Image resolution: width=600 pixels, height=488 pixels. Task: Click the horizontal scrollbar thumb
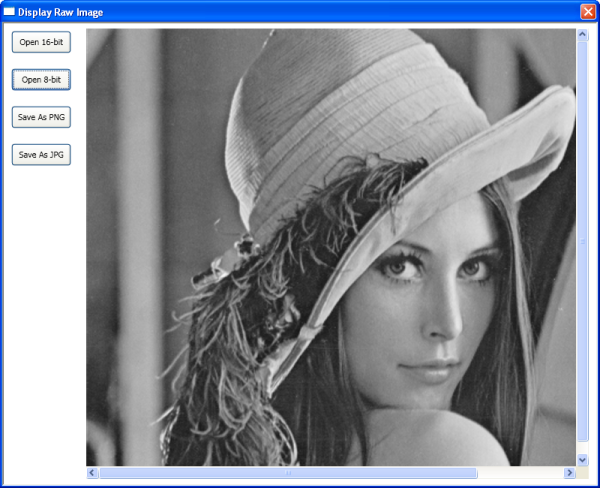coord(288,473)
